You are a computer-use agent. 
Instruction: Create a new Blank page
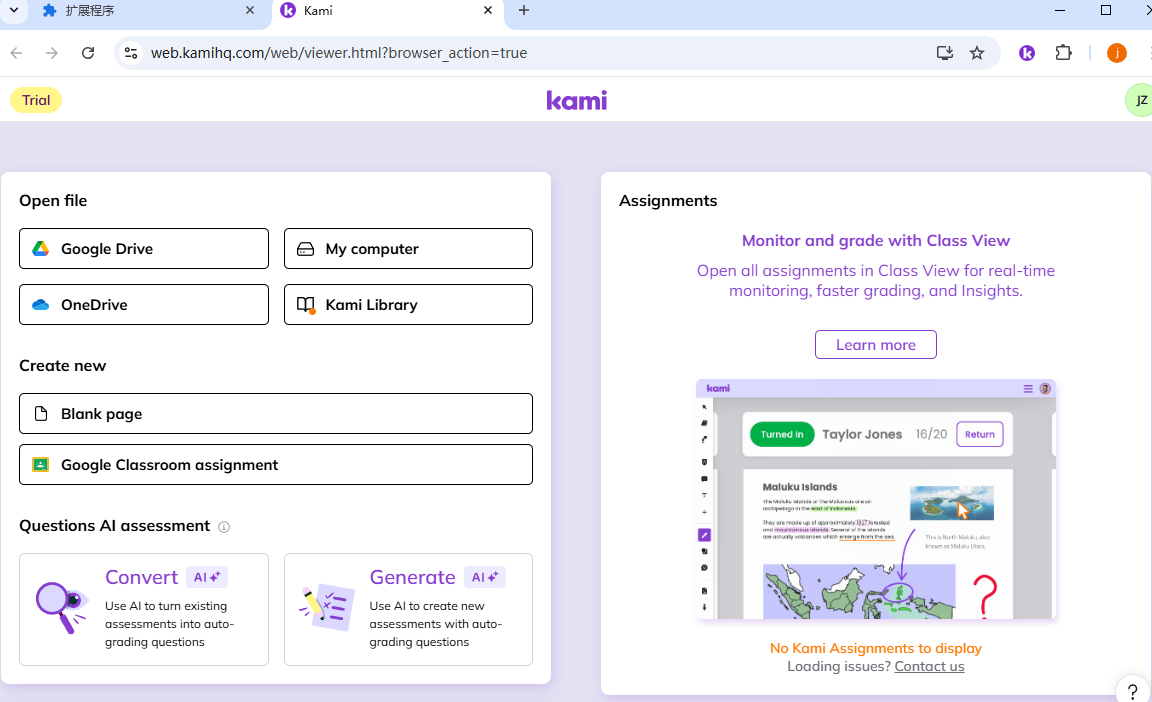(x=276, y=413)
